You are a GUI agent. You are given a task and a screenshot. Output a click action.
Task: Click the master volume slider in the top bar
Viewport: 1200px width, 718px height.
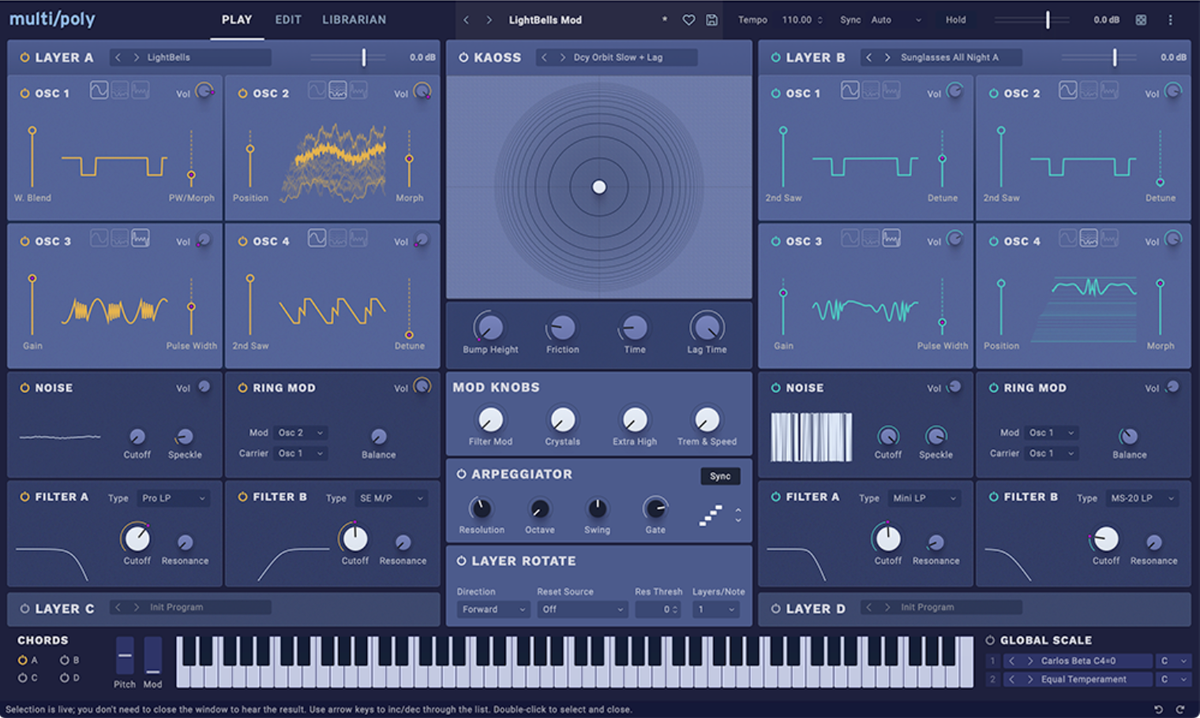tap(1030, 20)
